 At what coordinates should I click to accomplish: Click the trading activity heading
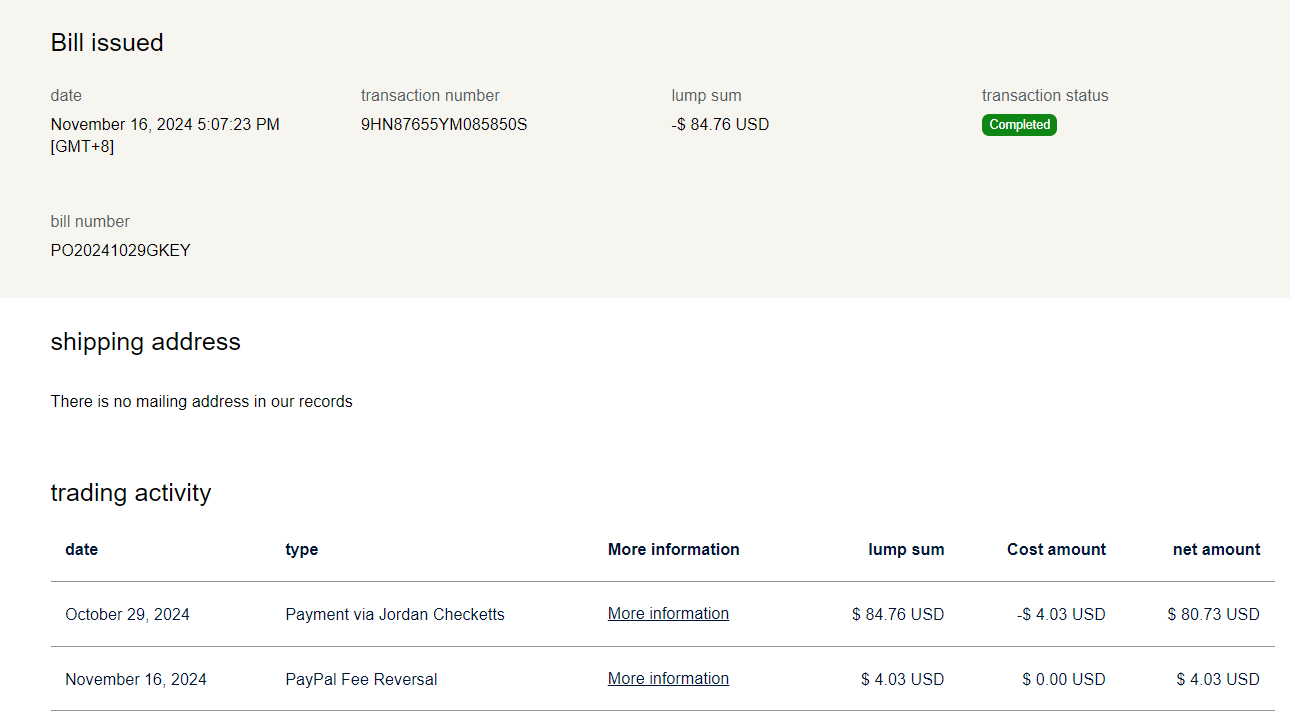tap(131, 493)
